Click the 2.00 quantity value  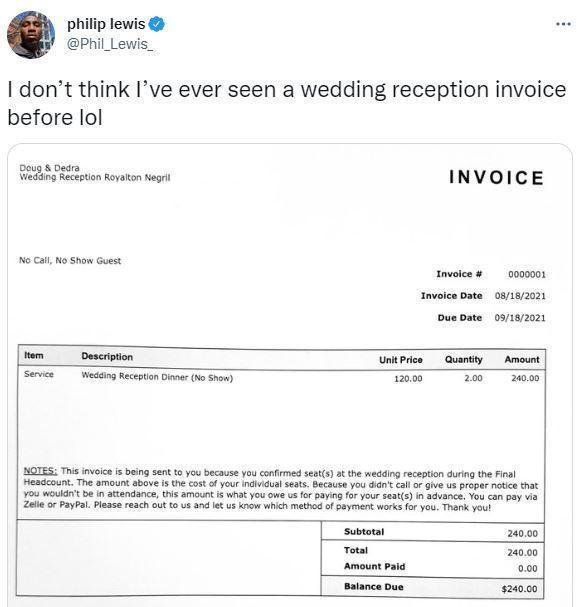(x=473, y=378)
